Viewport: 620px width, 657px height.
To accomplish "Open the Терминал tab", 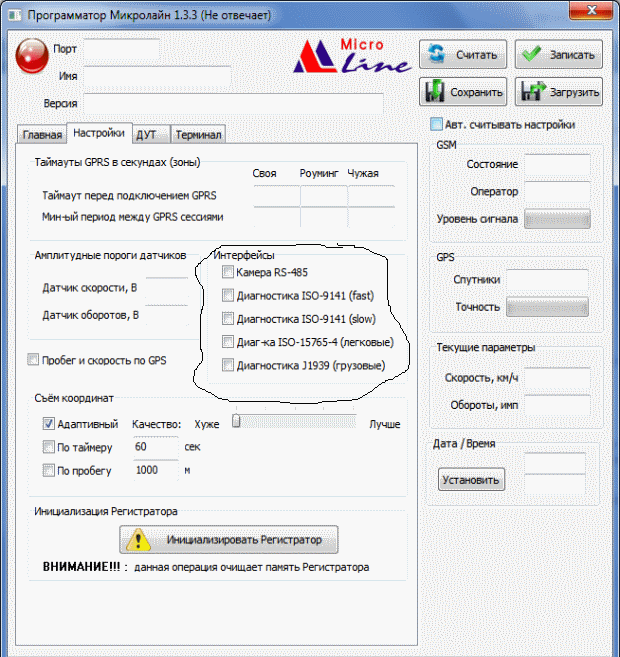I will coord(198,134).
